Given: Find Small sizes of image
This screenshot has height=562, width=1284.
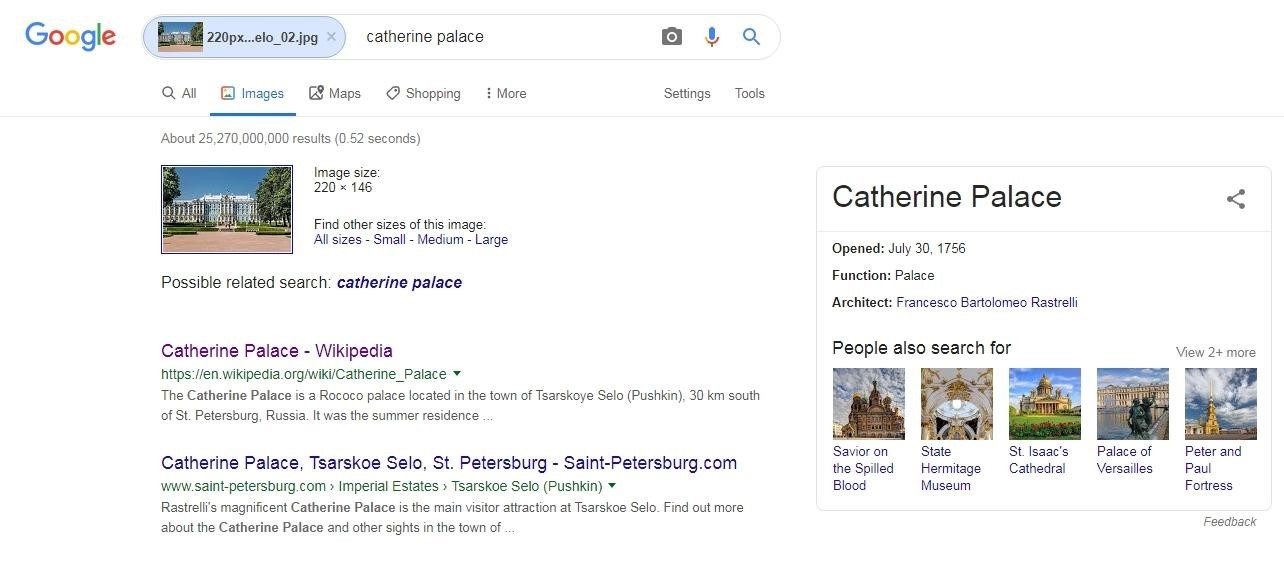Looking at the screenshot, I should pyautogui.click(x=390, y=240).
